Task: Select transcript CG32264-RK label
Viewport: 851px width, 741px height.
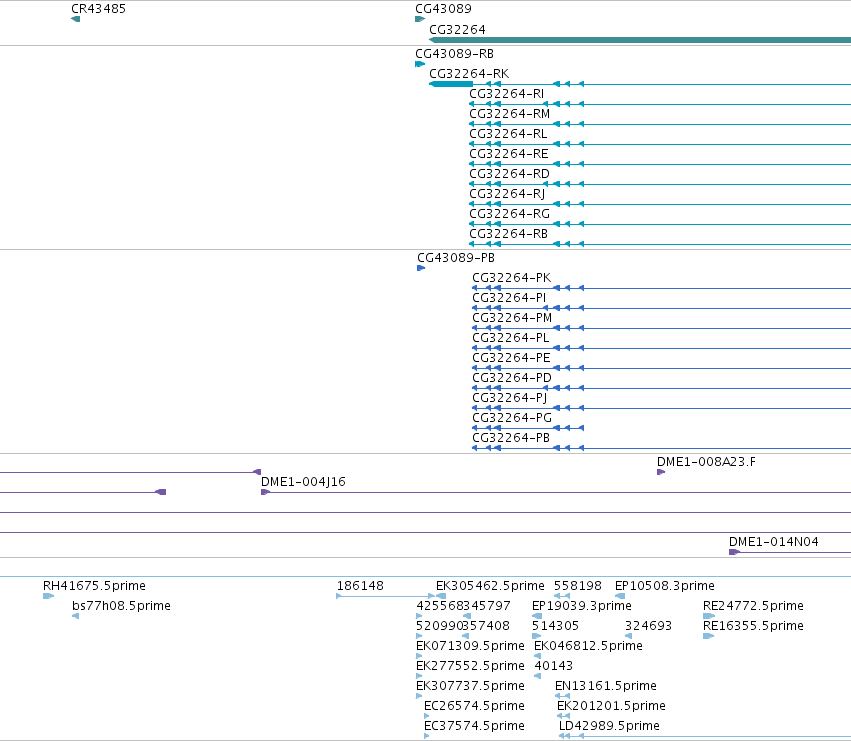Action: coord(469,74)
